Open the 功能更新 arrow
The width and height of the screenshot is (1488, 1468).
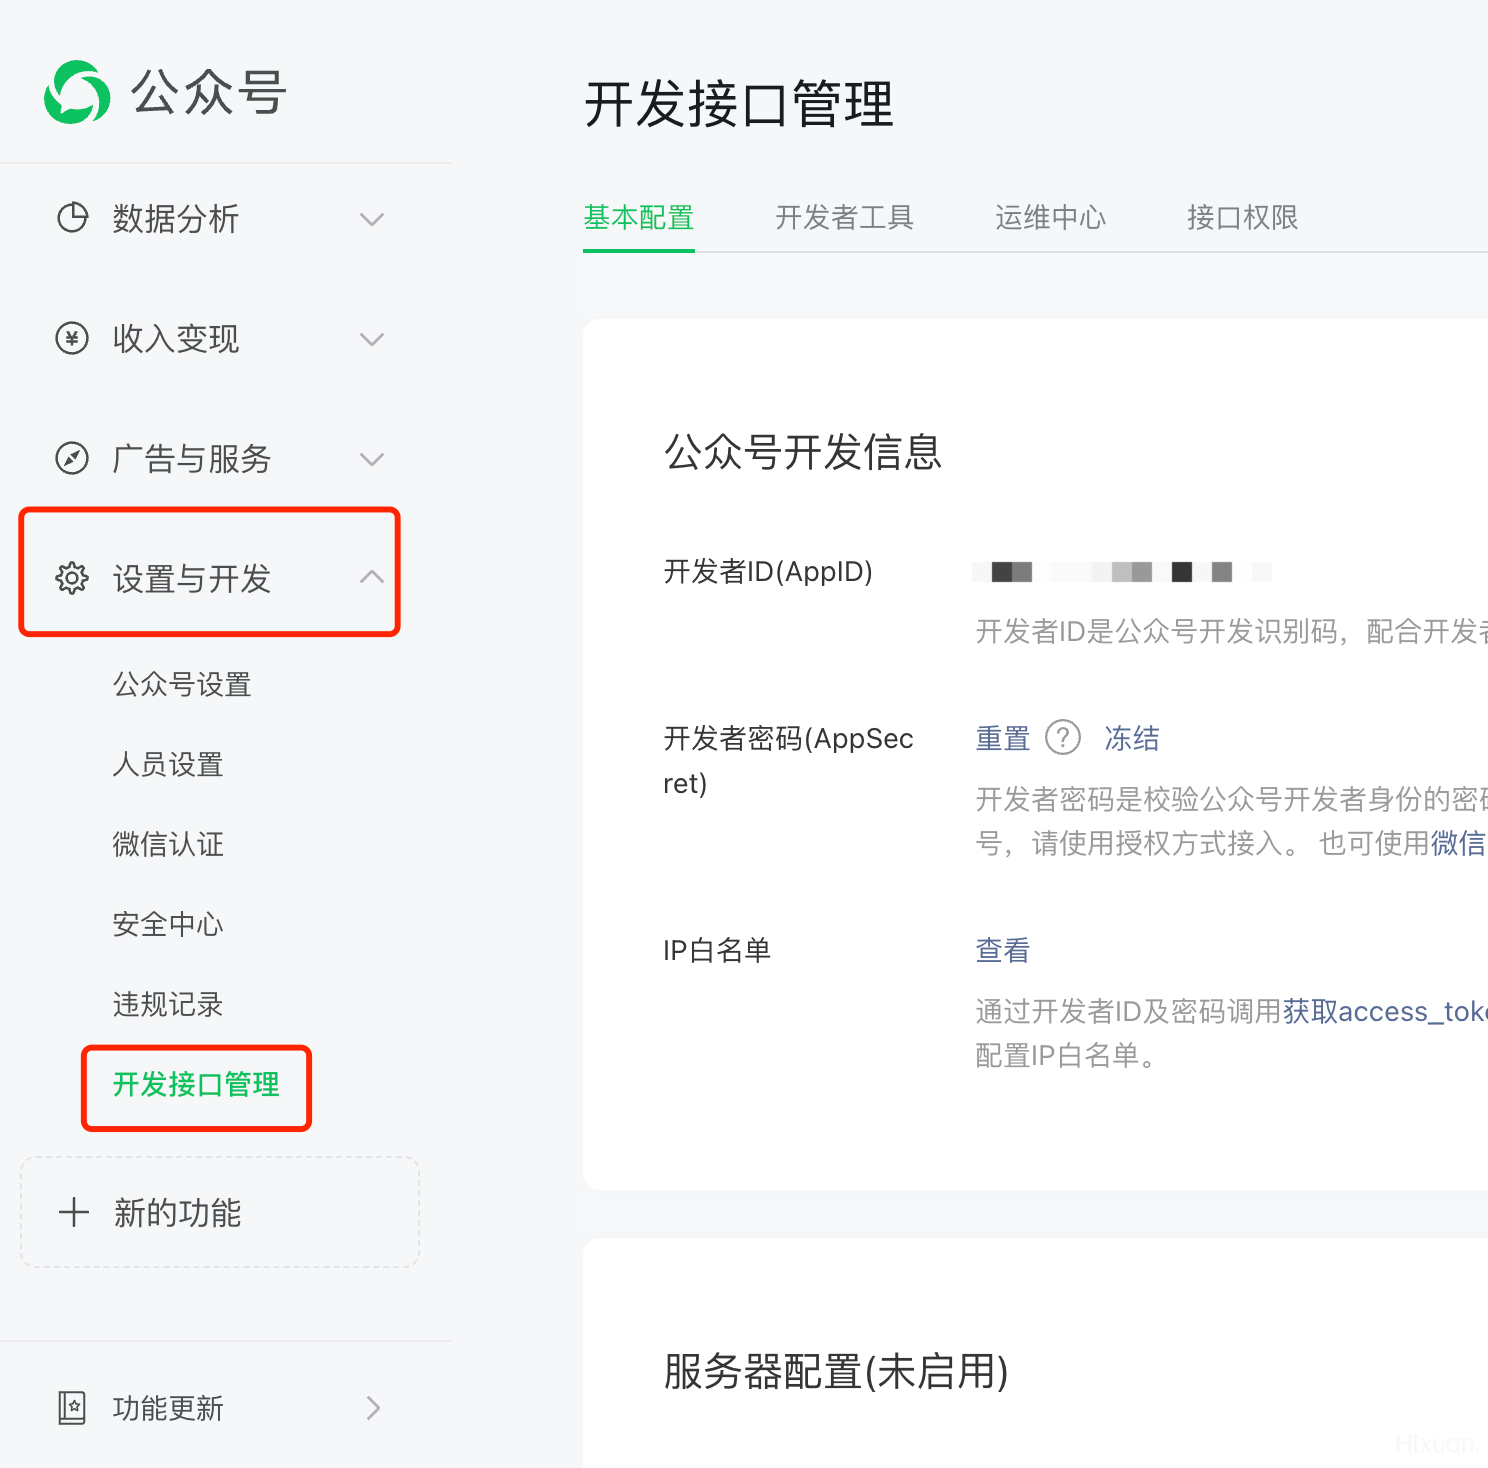coord(373,1408)
